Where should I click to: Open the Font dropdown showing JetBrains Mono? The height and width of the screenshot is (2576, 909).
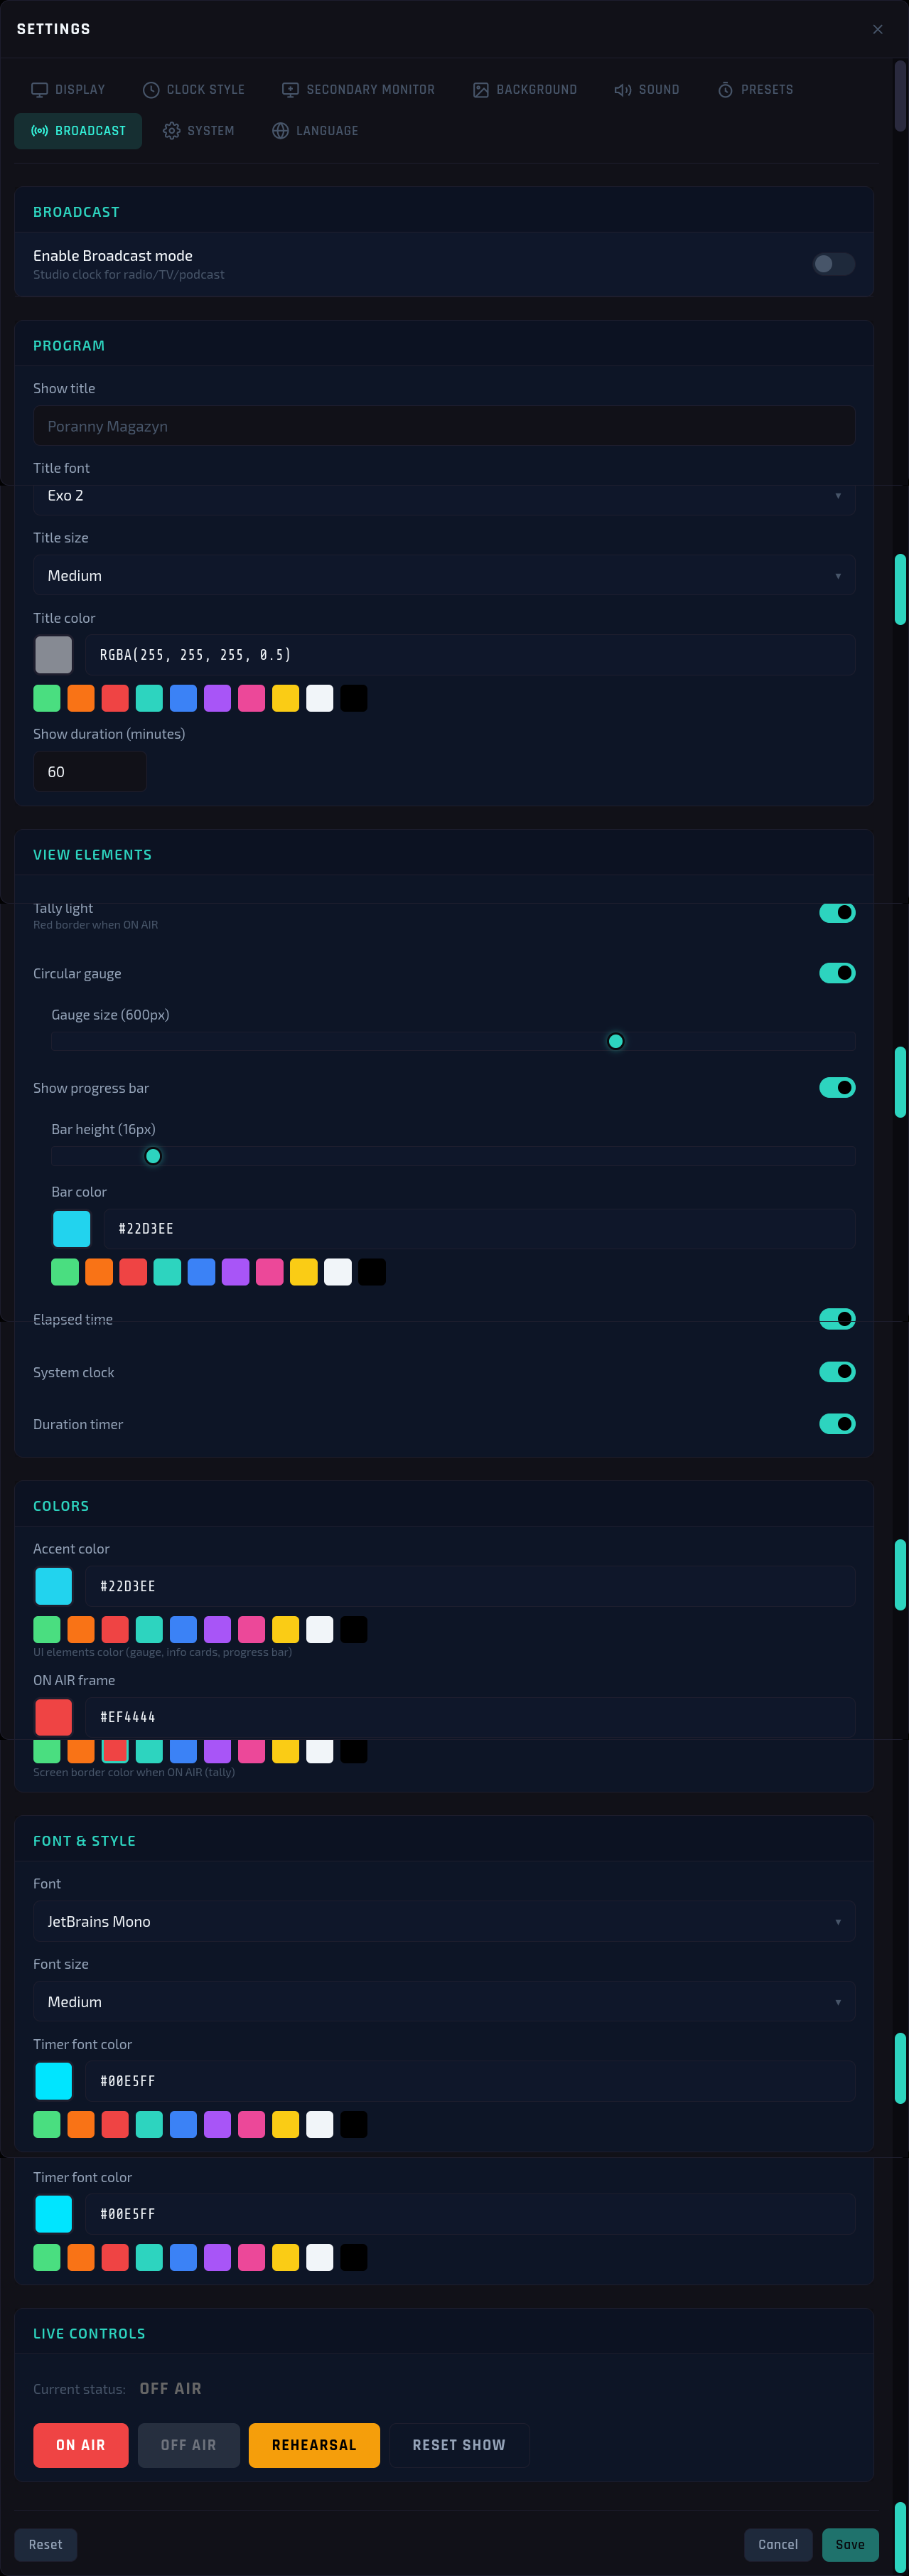pos(444,1922)
